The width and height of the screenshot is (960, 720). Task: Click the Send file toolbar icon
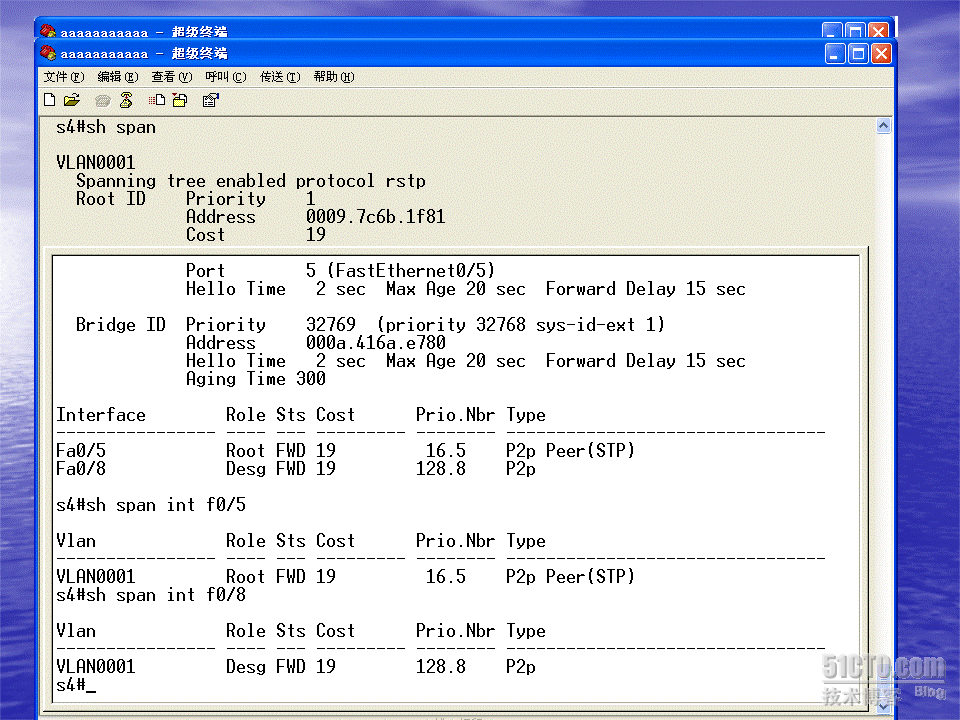pyautogui.click(x=157, y=100)
